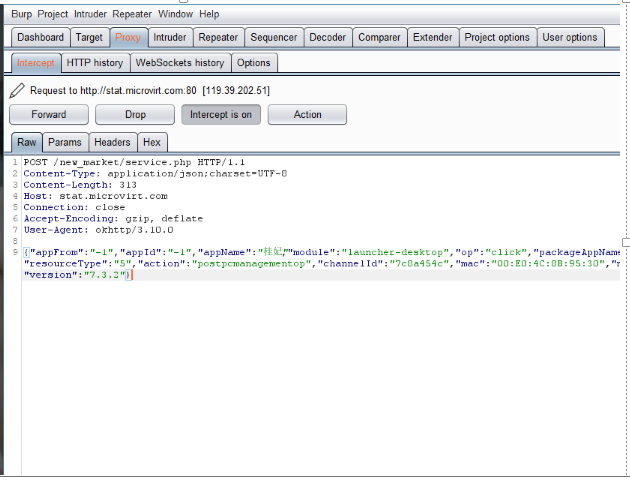View the HTTP history sub-tab
The height and width of the screenshot is (485, 630).
(95, 63)
